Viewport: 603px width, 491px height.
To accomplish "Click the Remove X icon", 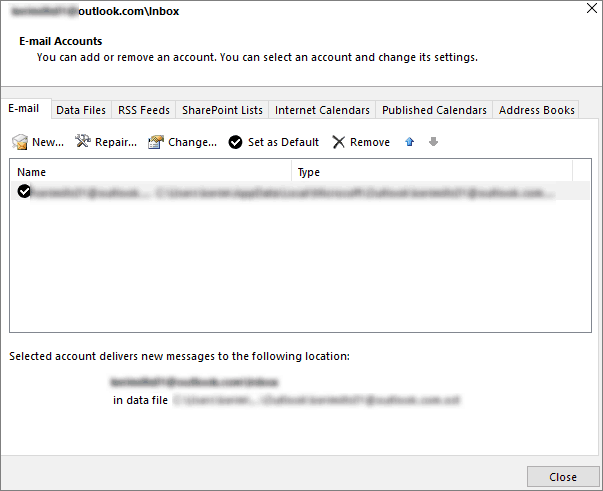I will [339, 142].
